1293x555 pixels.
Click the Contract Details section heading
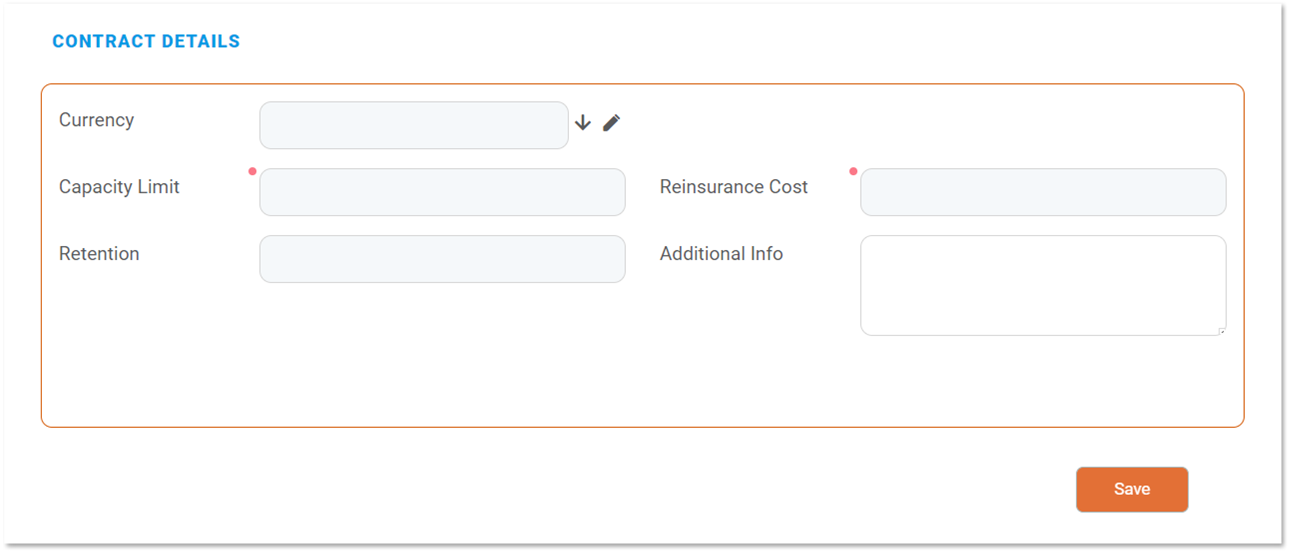tap(146, 42)
